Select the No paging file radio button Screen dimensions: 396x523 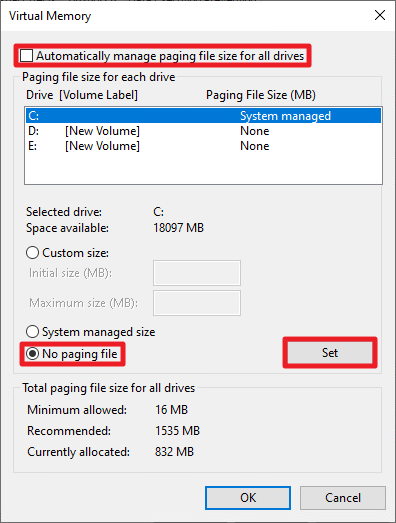32,354
